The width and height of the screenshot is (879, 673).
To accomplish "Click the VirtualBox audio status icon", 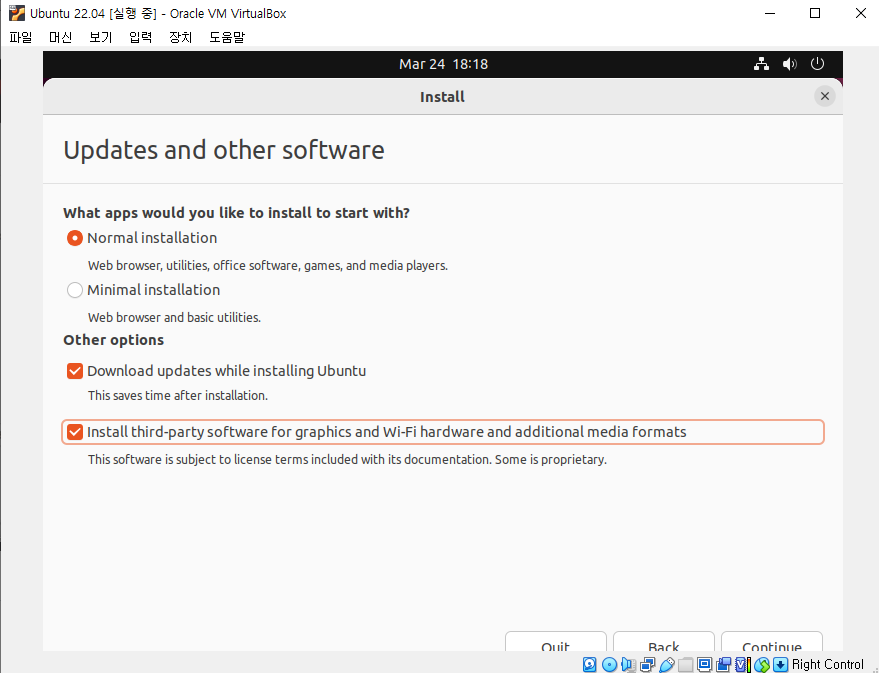I will (x=628, y=665).
